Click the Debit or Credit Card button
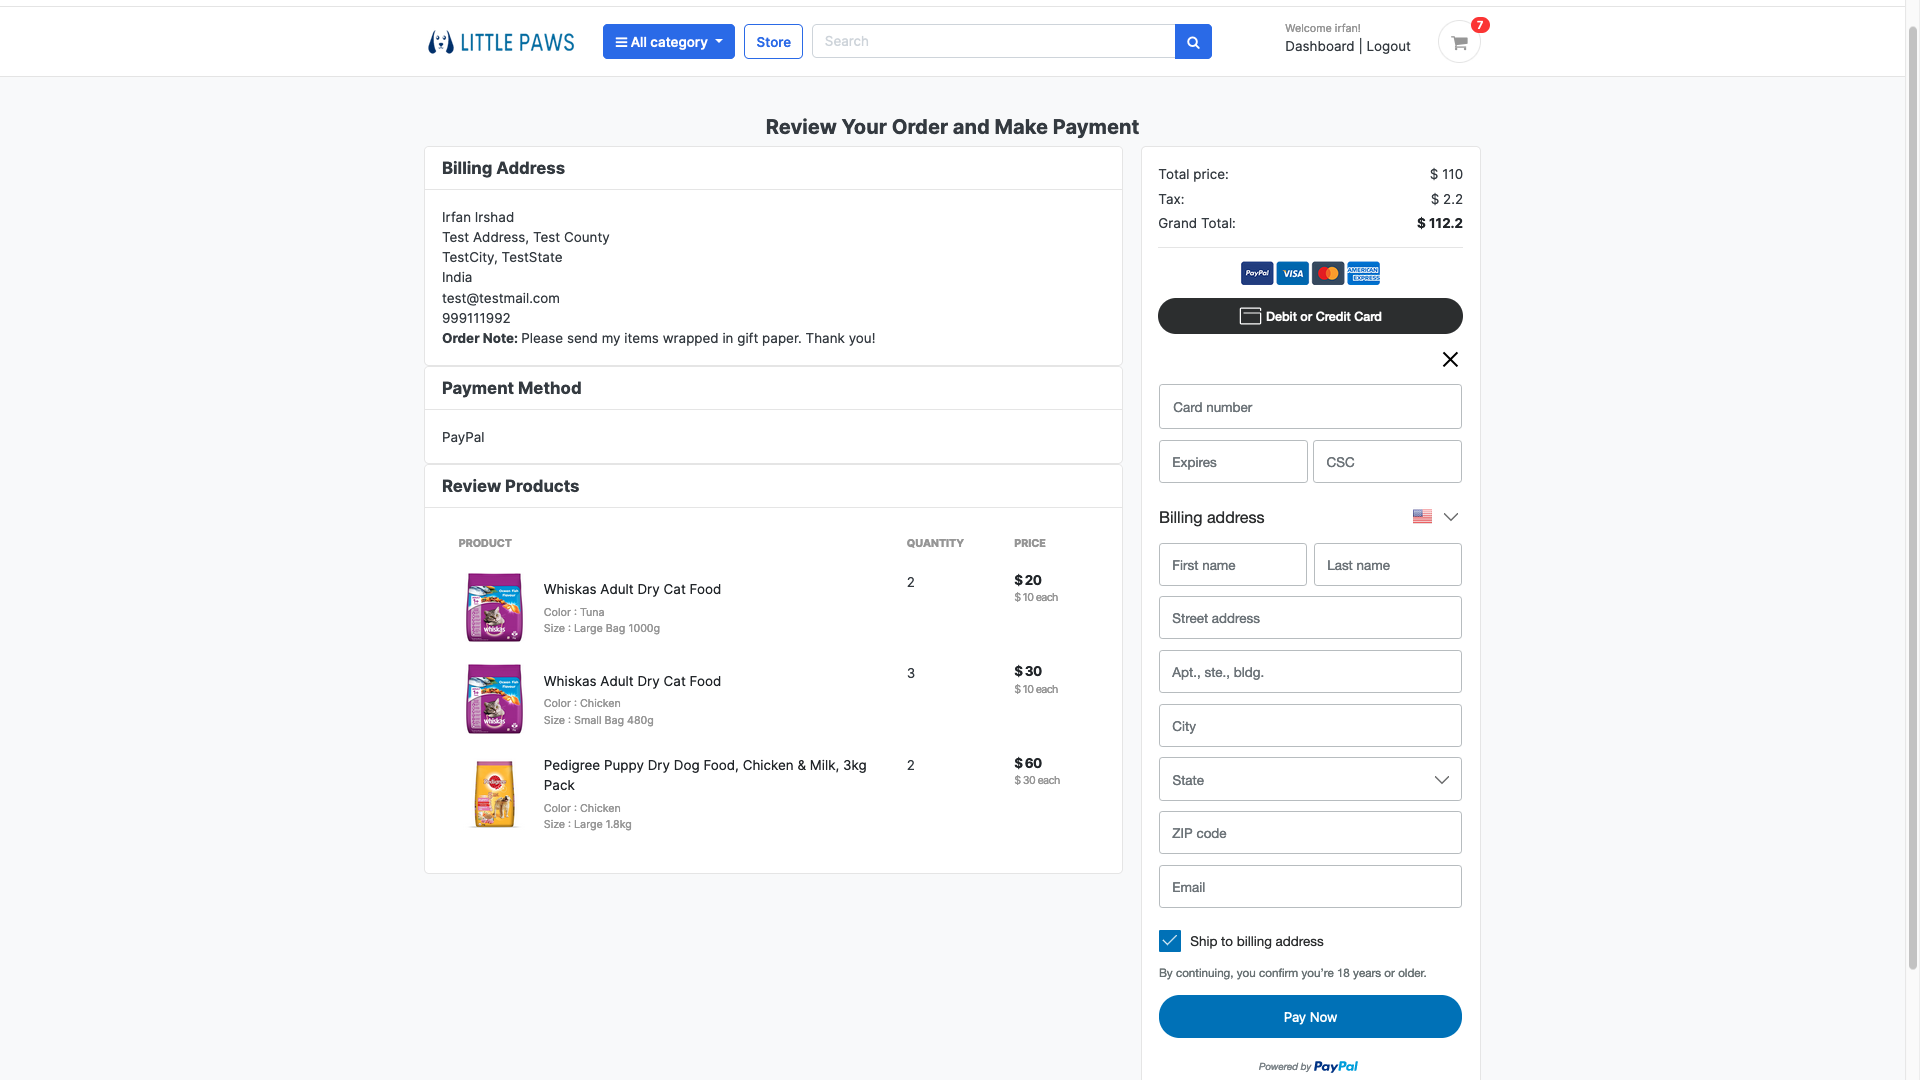The image size is (1920, 1080). click(1310, 316)
